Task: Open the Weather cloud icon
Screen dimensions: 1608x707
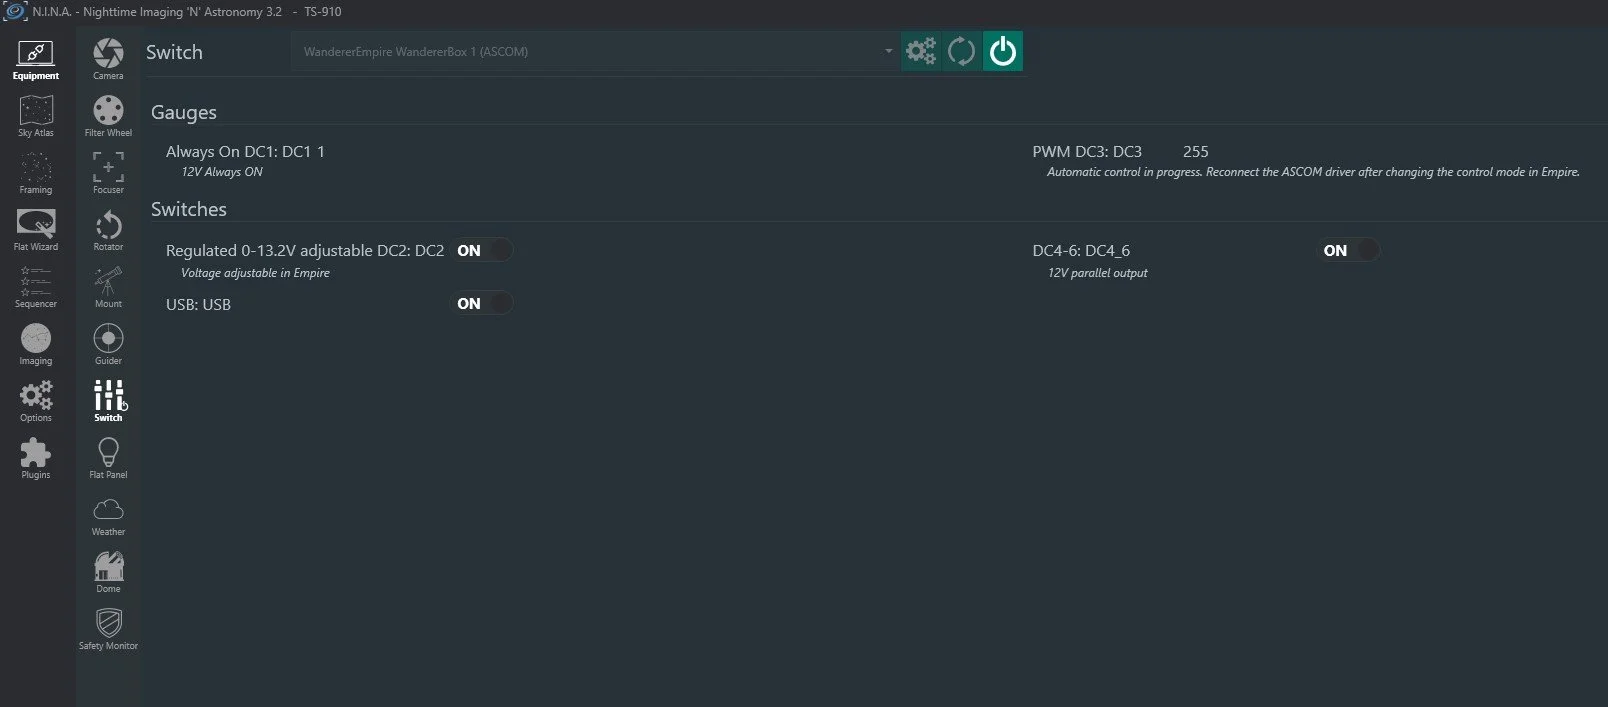Action: [x=108, y=515]
